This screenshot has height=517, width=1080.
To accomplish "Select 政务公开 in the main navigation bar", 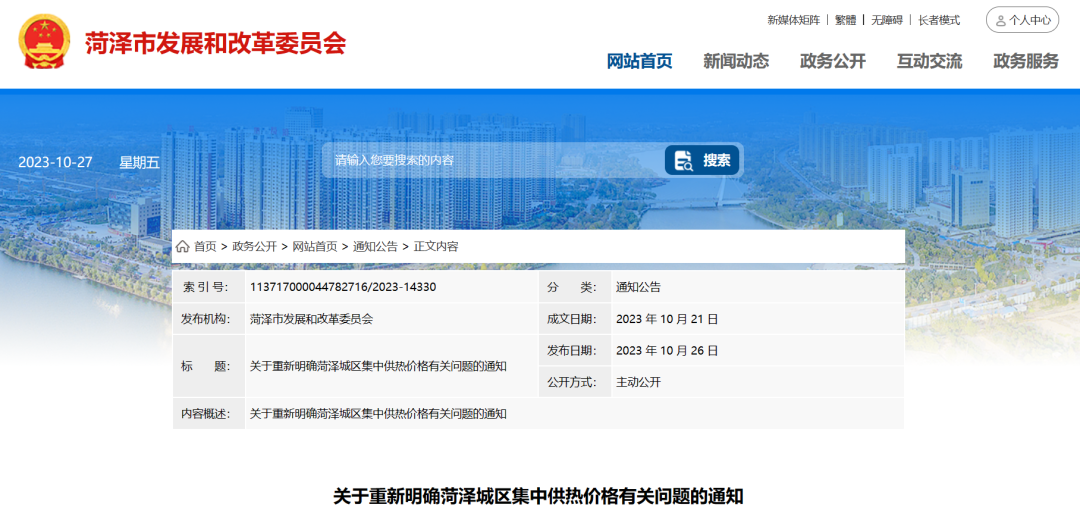I will 832,61.
